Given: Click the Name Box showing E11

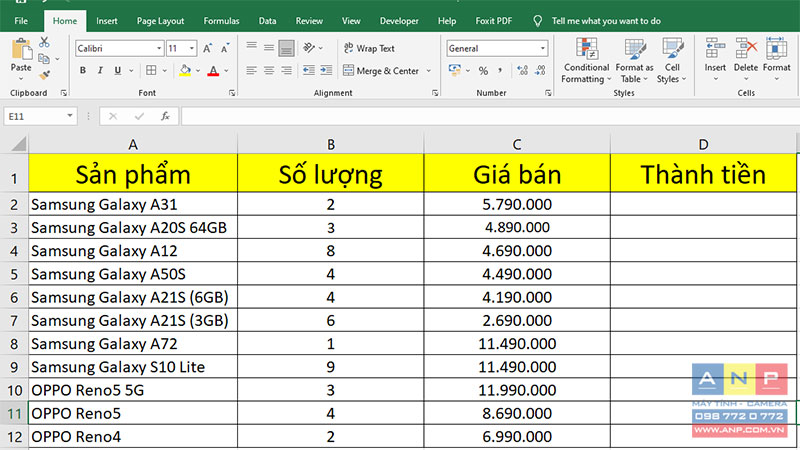Looking at the screenshot, I should tap(40, 116).
